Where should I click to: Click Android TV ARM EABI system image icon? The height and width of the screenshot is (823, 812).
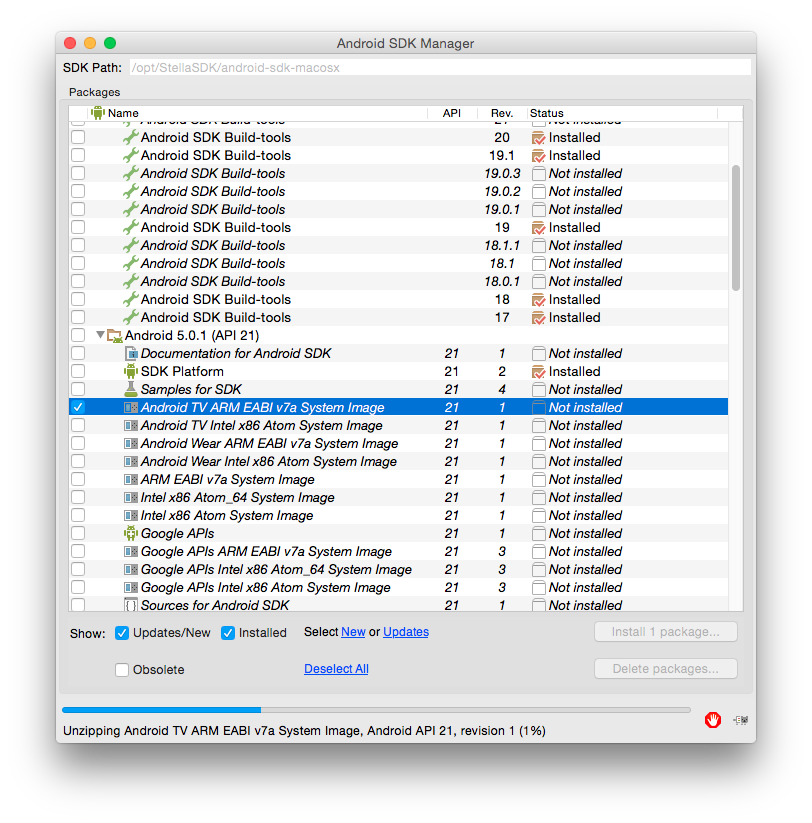pyautogui.click(x=131, y=407)
